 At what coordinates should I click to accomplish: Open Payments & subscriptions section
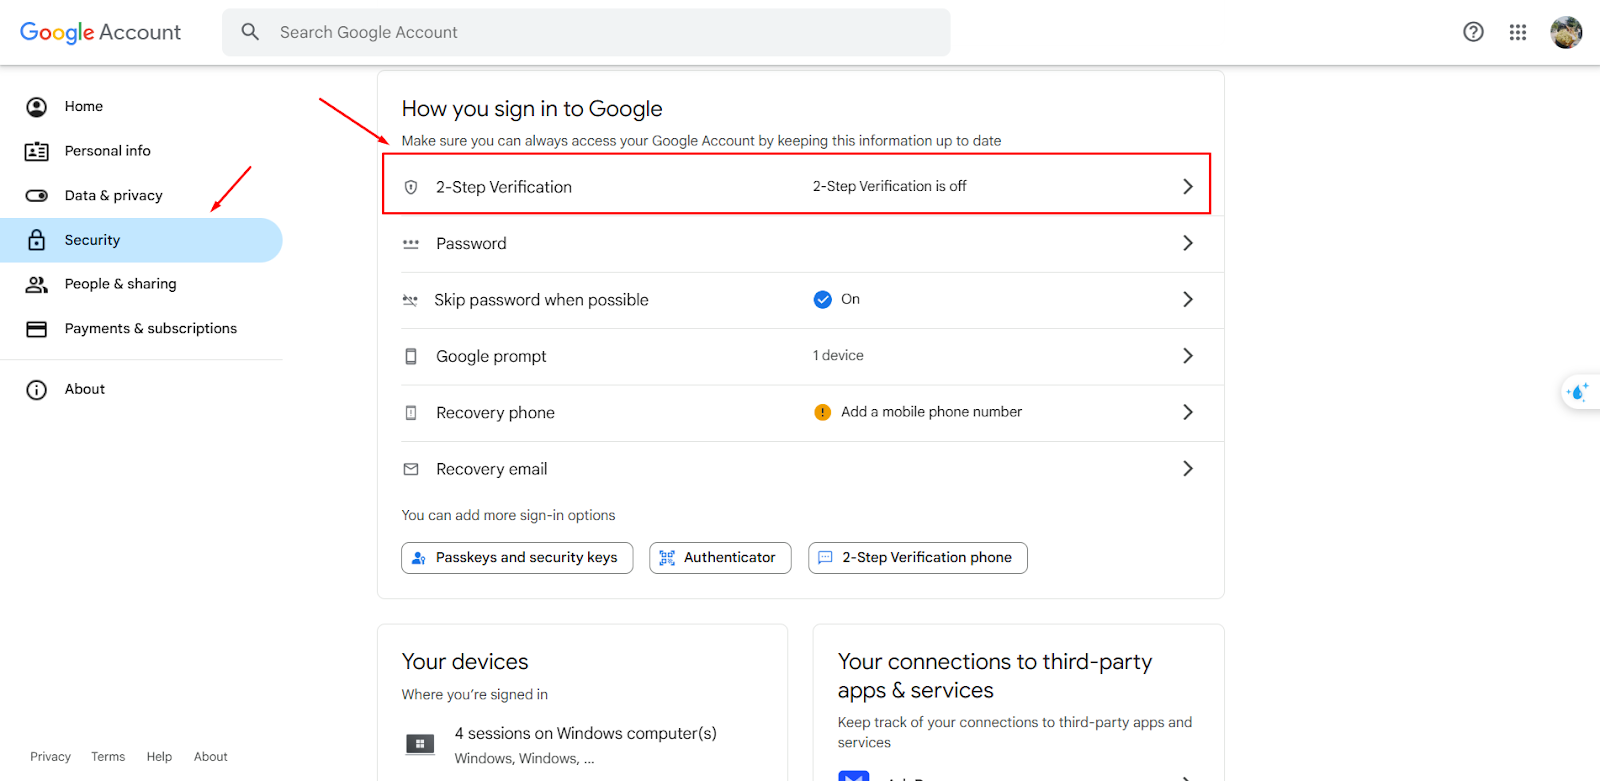[x=141, y=329]
